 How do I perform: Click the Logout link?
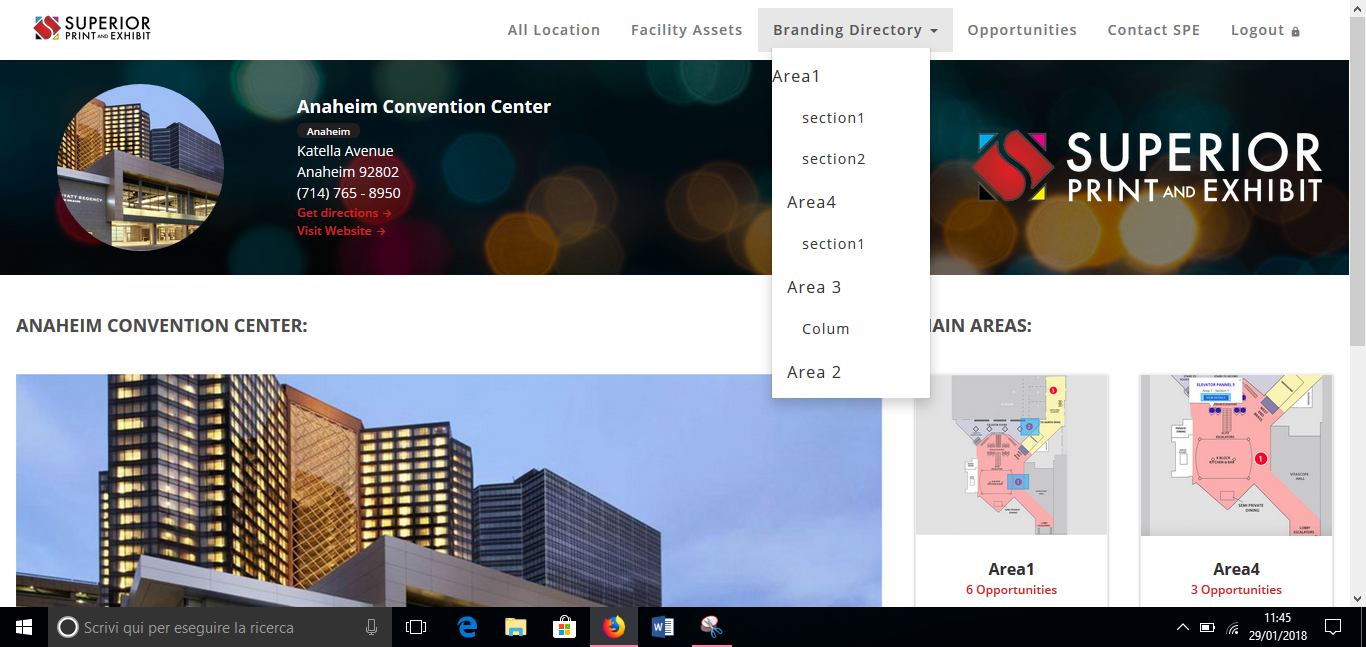coord(1264,30)
